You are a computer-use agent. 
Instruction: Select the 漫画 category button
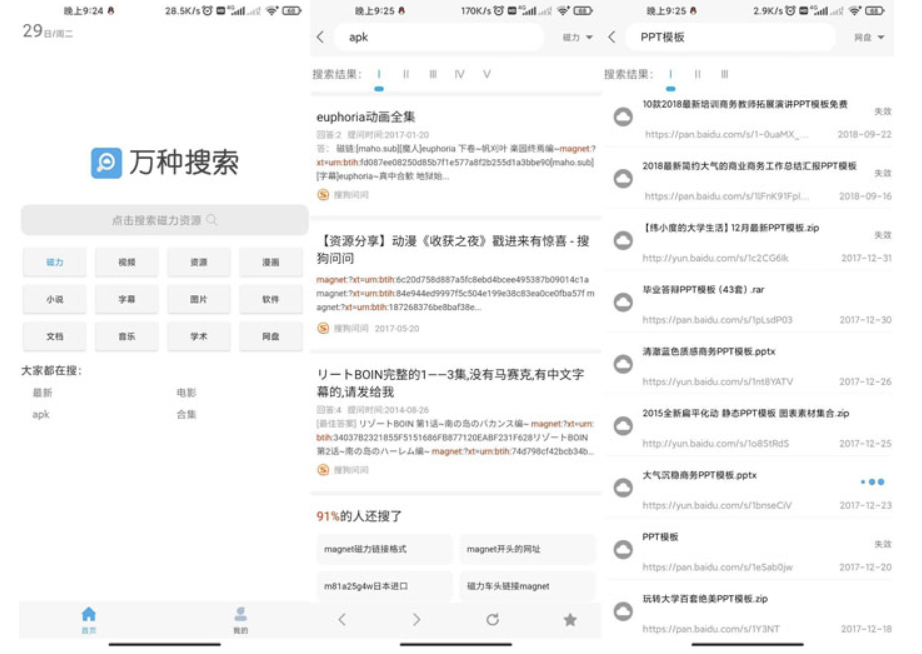point(271,261)
